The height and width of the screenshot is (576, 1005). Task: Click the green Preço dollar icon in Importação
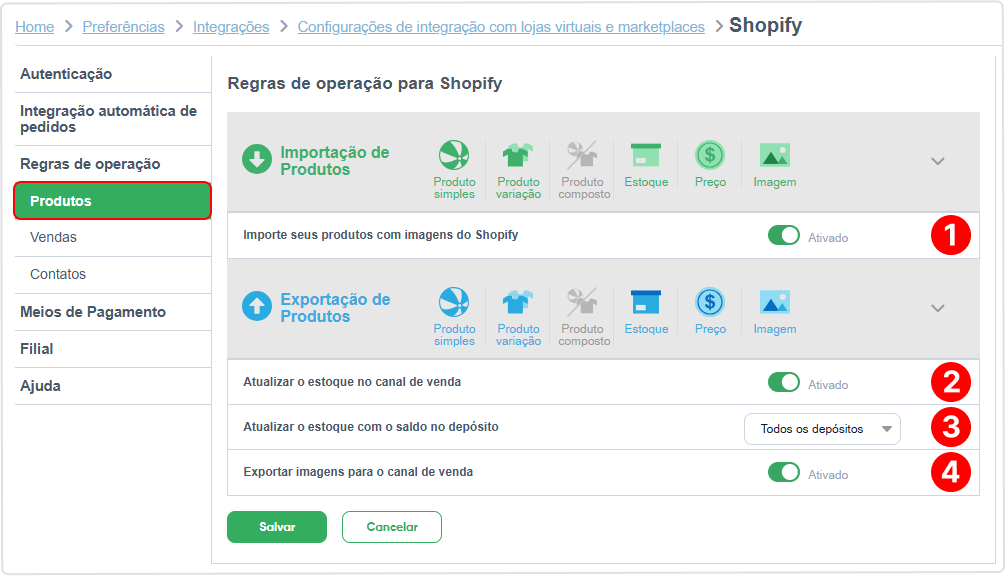pos(710,155)
